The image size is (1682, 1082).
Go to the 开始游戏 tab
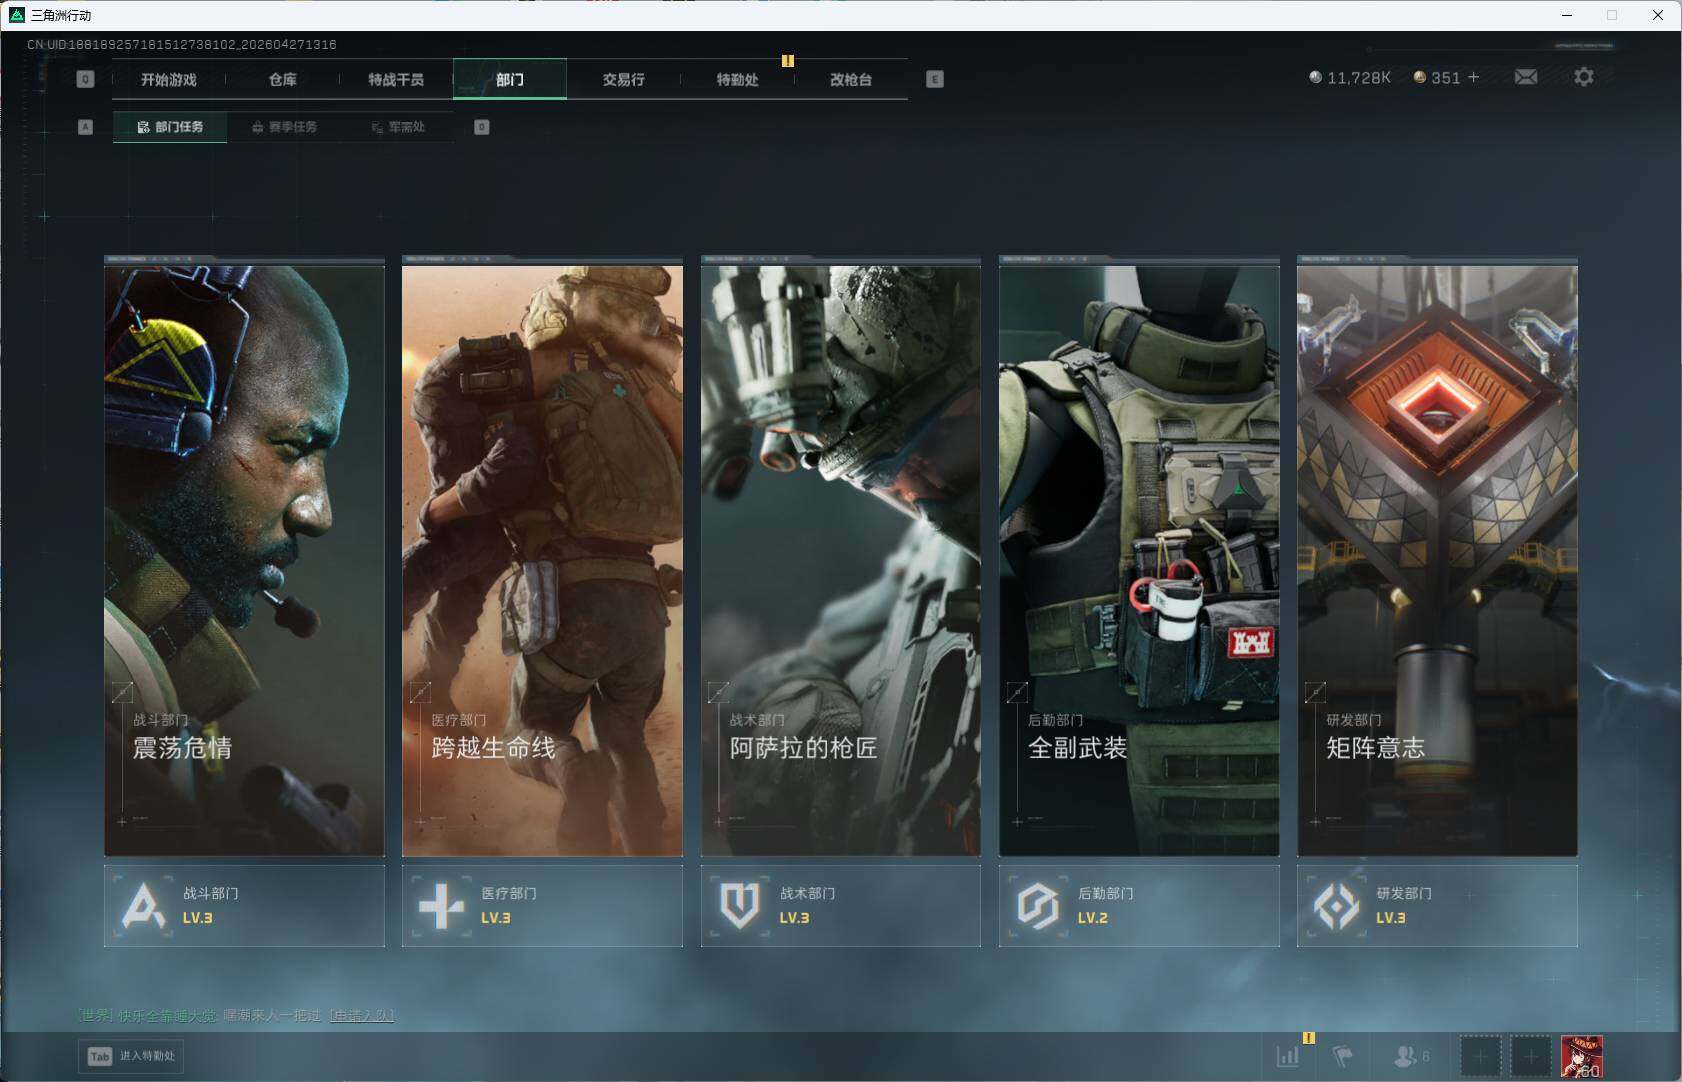(x=168, y=79)
